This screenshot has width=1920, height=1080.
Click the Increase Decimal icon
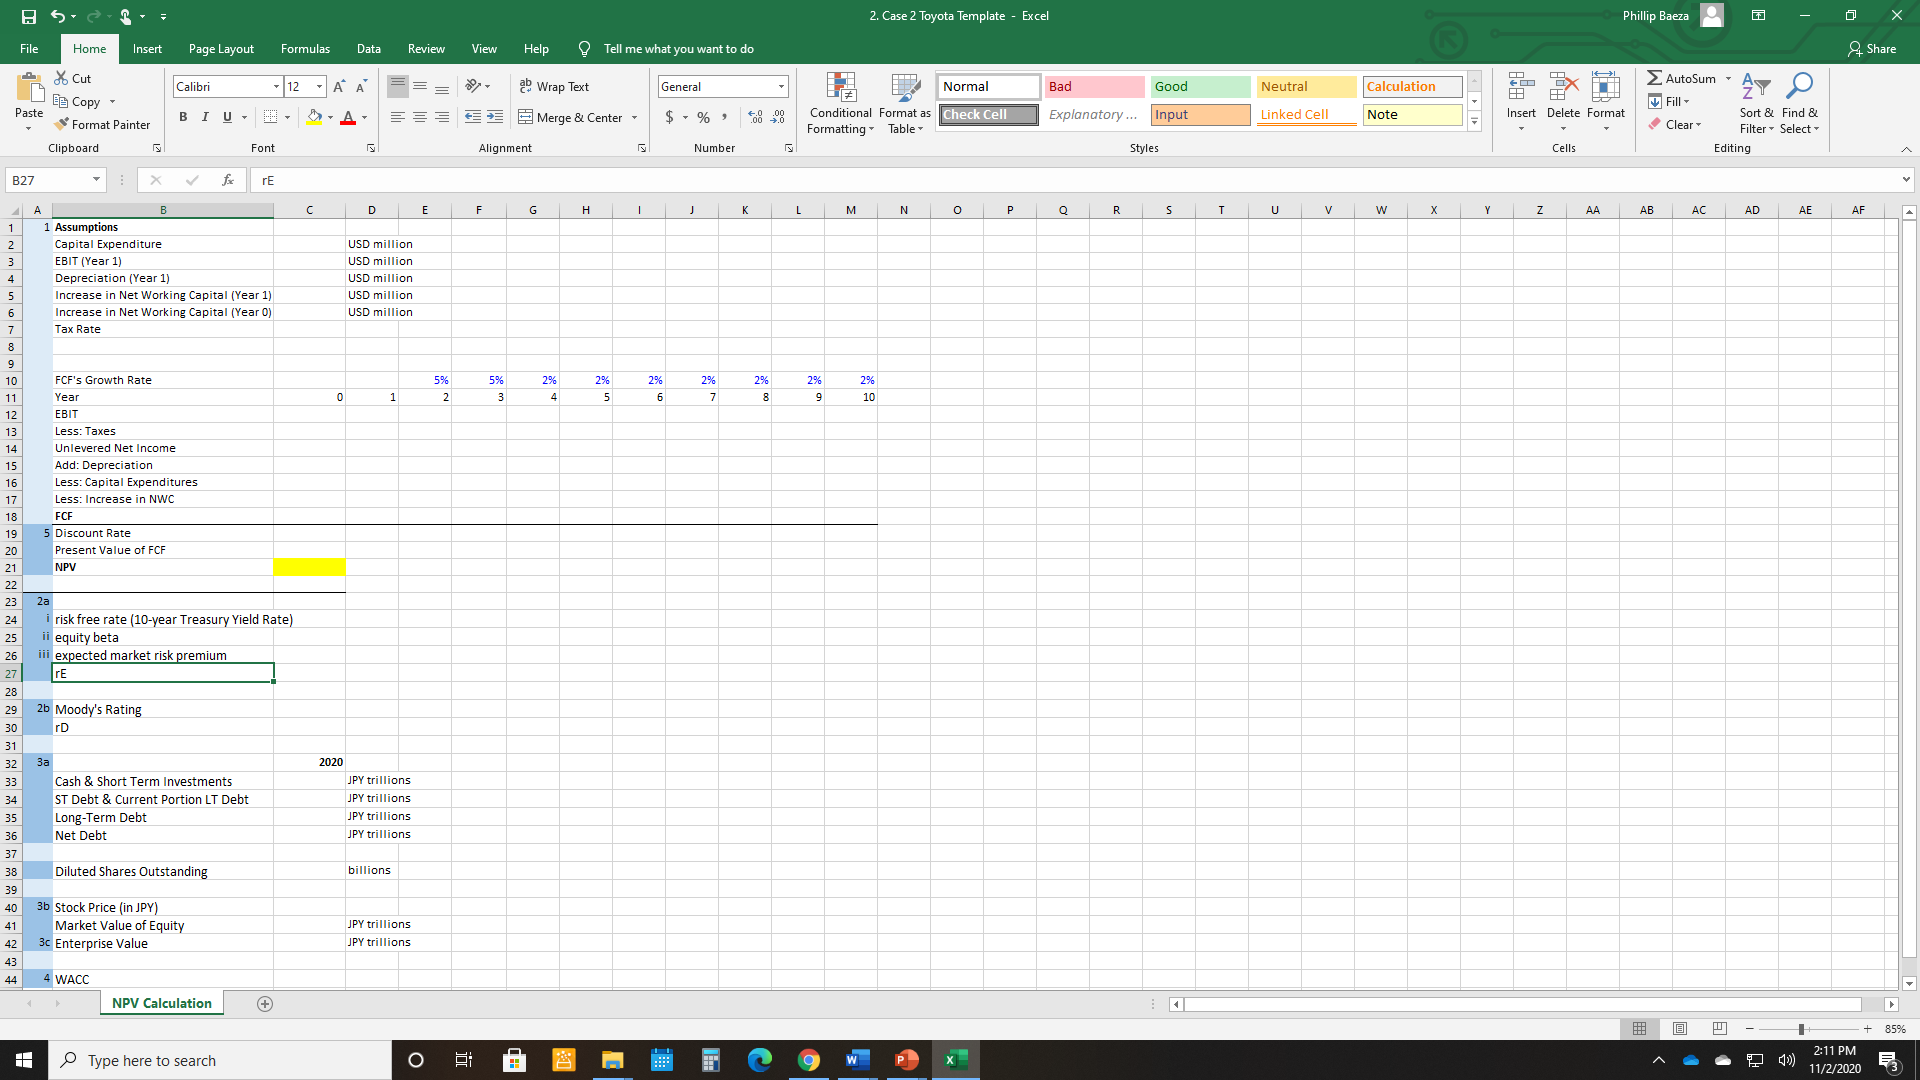(x=753, y=117)
